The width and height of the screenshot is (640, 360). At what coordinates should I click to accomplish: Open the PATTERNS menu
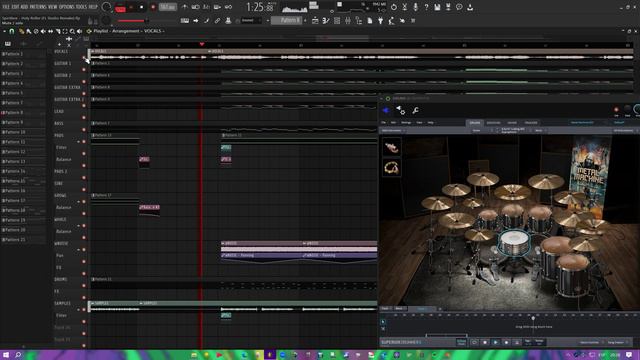click(38, 7)
